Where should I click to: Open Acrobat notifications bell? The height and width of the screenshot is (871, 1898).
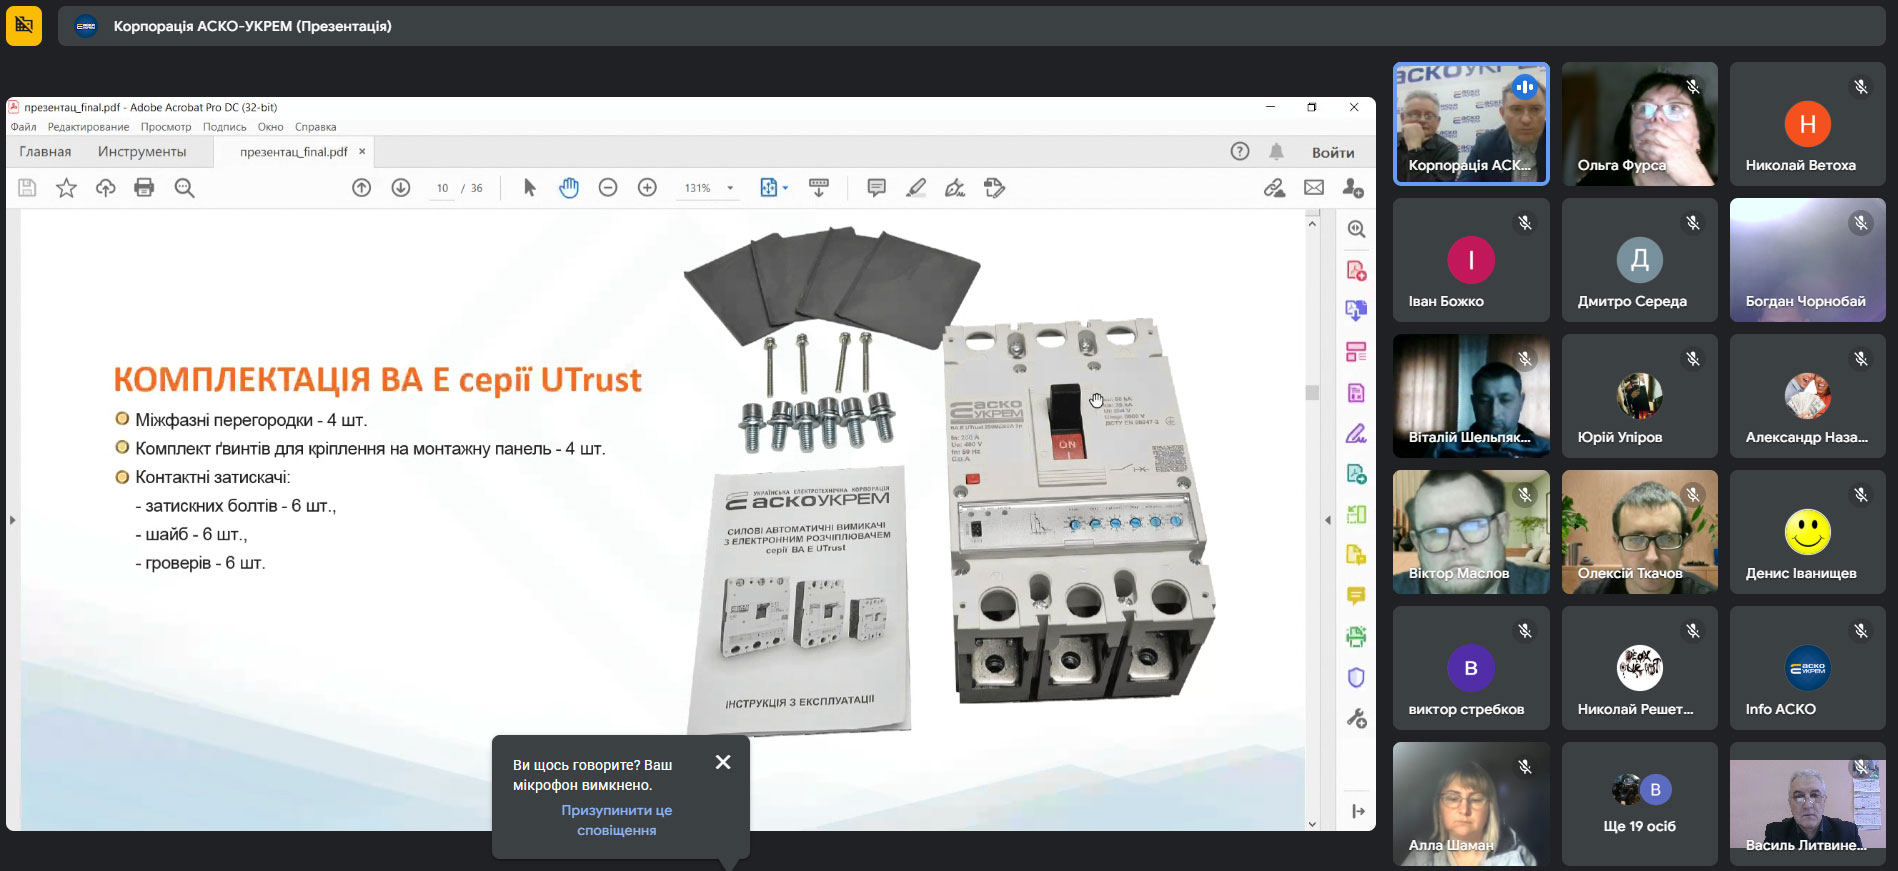(x=1277, y=152)
